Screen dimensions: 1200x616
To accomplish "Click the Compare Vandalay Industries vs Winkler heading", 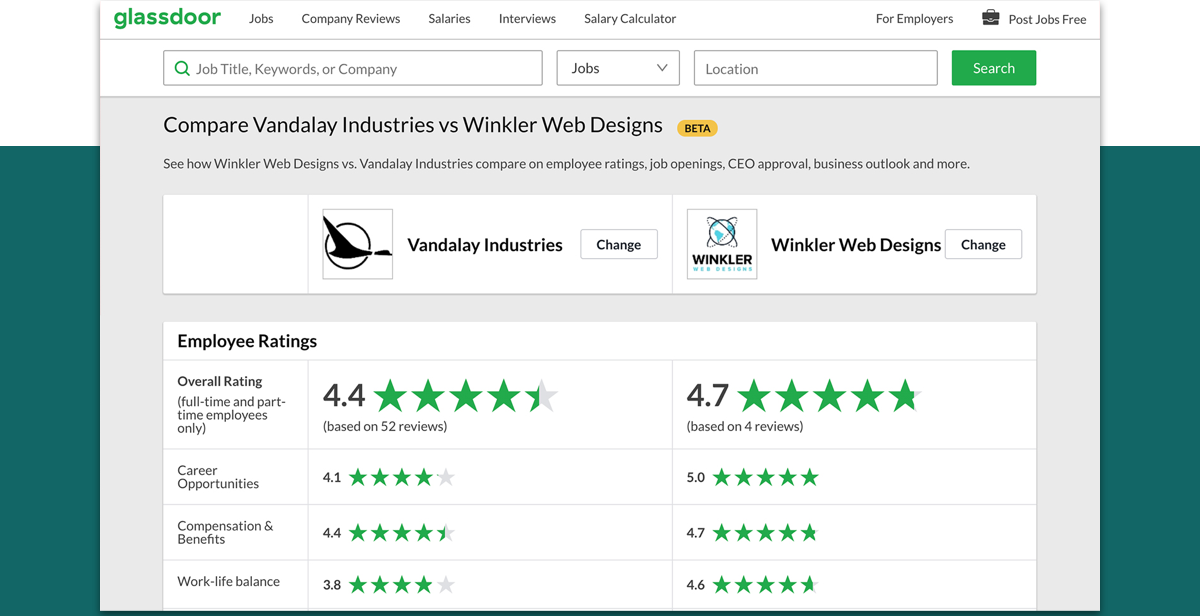I will pos(413,126).
